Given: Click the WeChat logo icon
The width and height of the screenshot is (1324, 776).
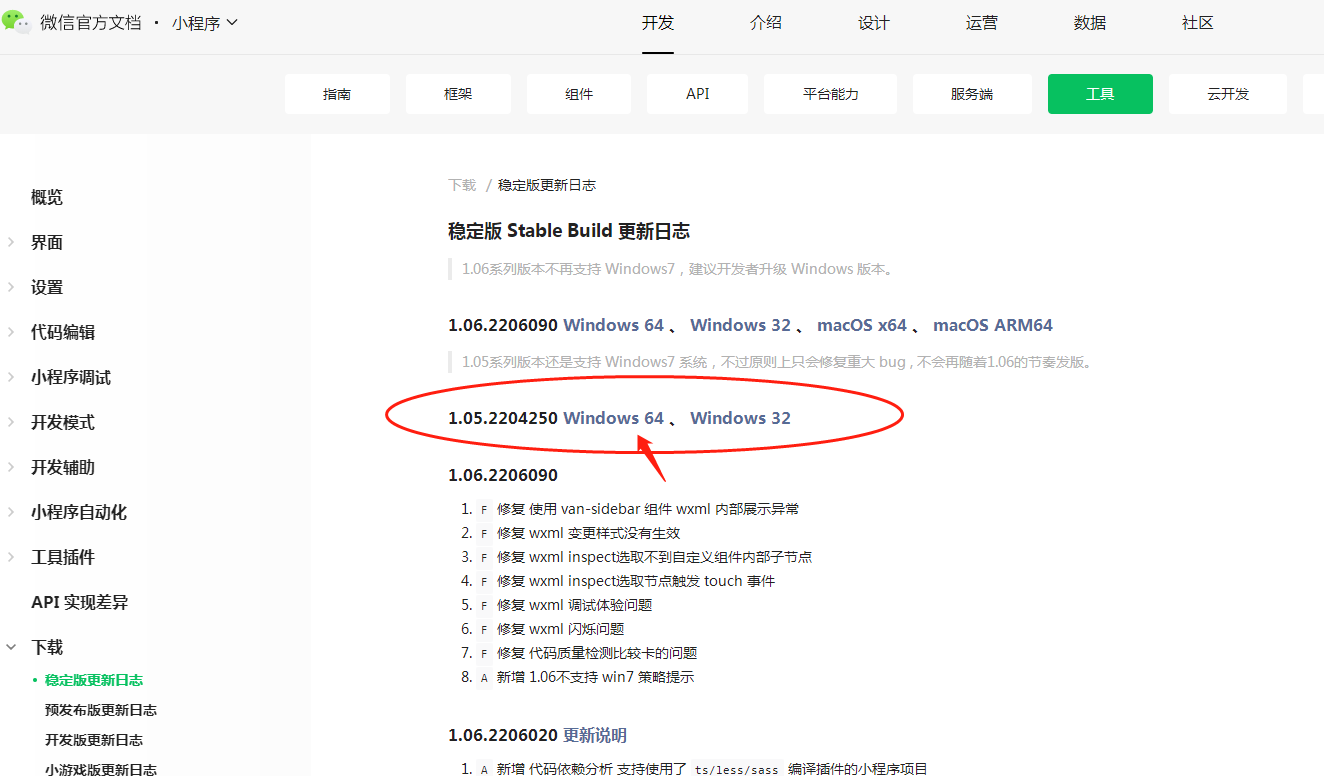Looking at the screenshot, I should [x=17, y=22].
